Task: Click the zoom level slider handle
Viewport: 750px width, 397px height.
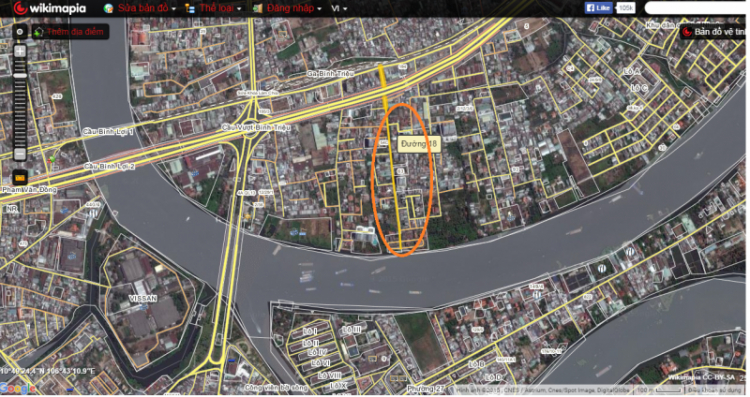Action: pyautogui.click(x=20, y=76)
